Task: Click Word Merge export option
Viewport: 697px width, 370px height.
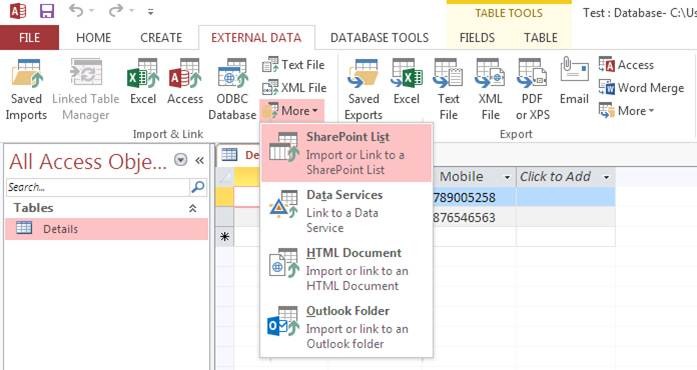Action: pos(641,88)
